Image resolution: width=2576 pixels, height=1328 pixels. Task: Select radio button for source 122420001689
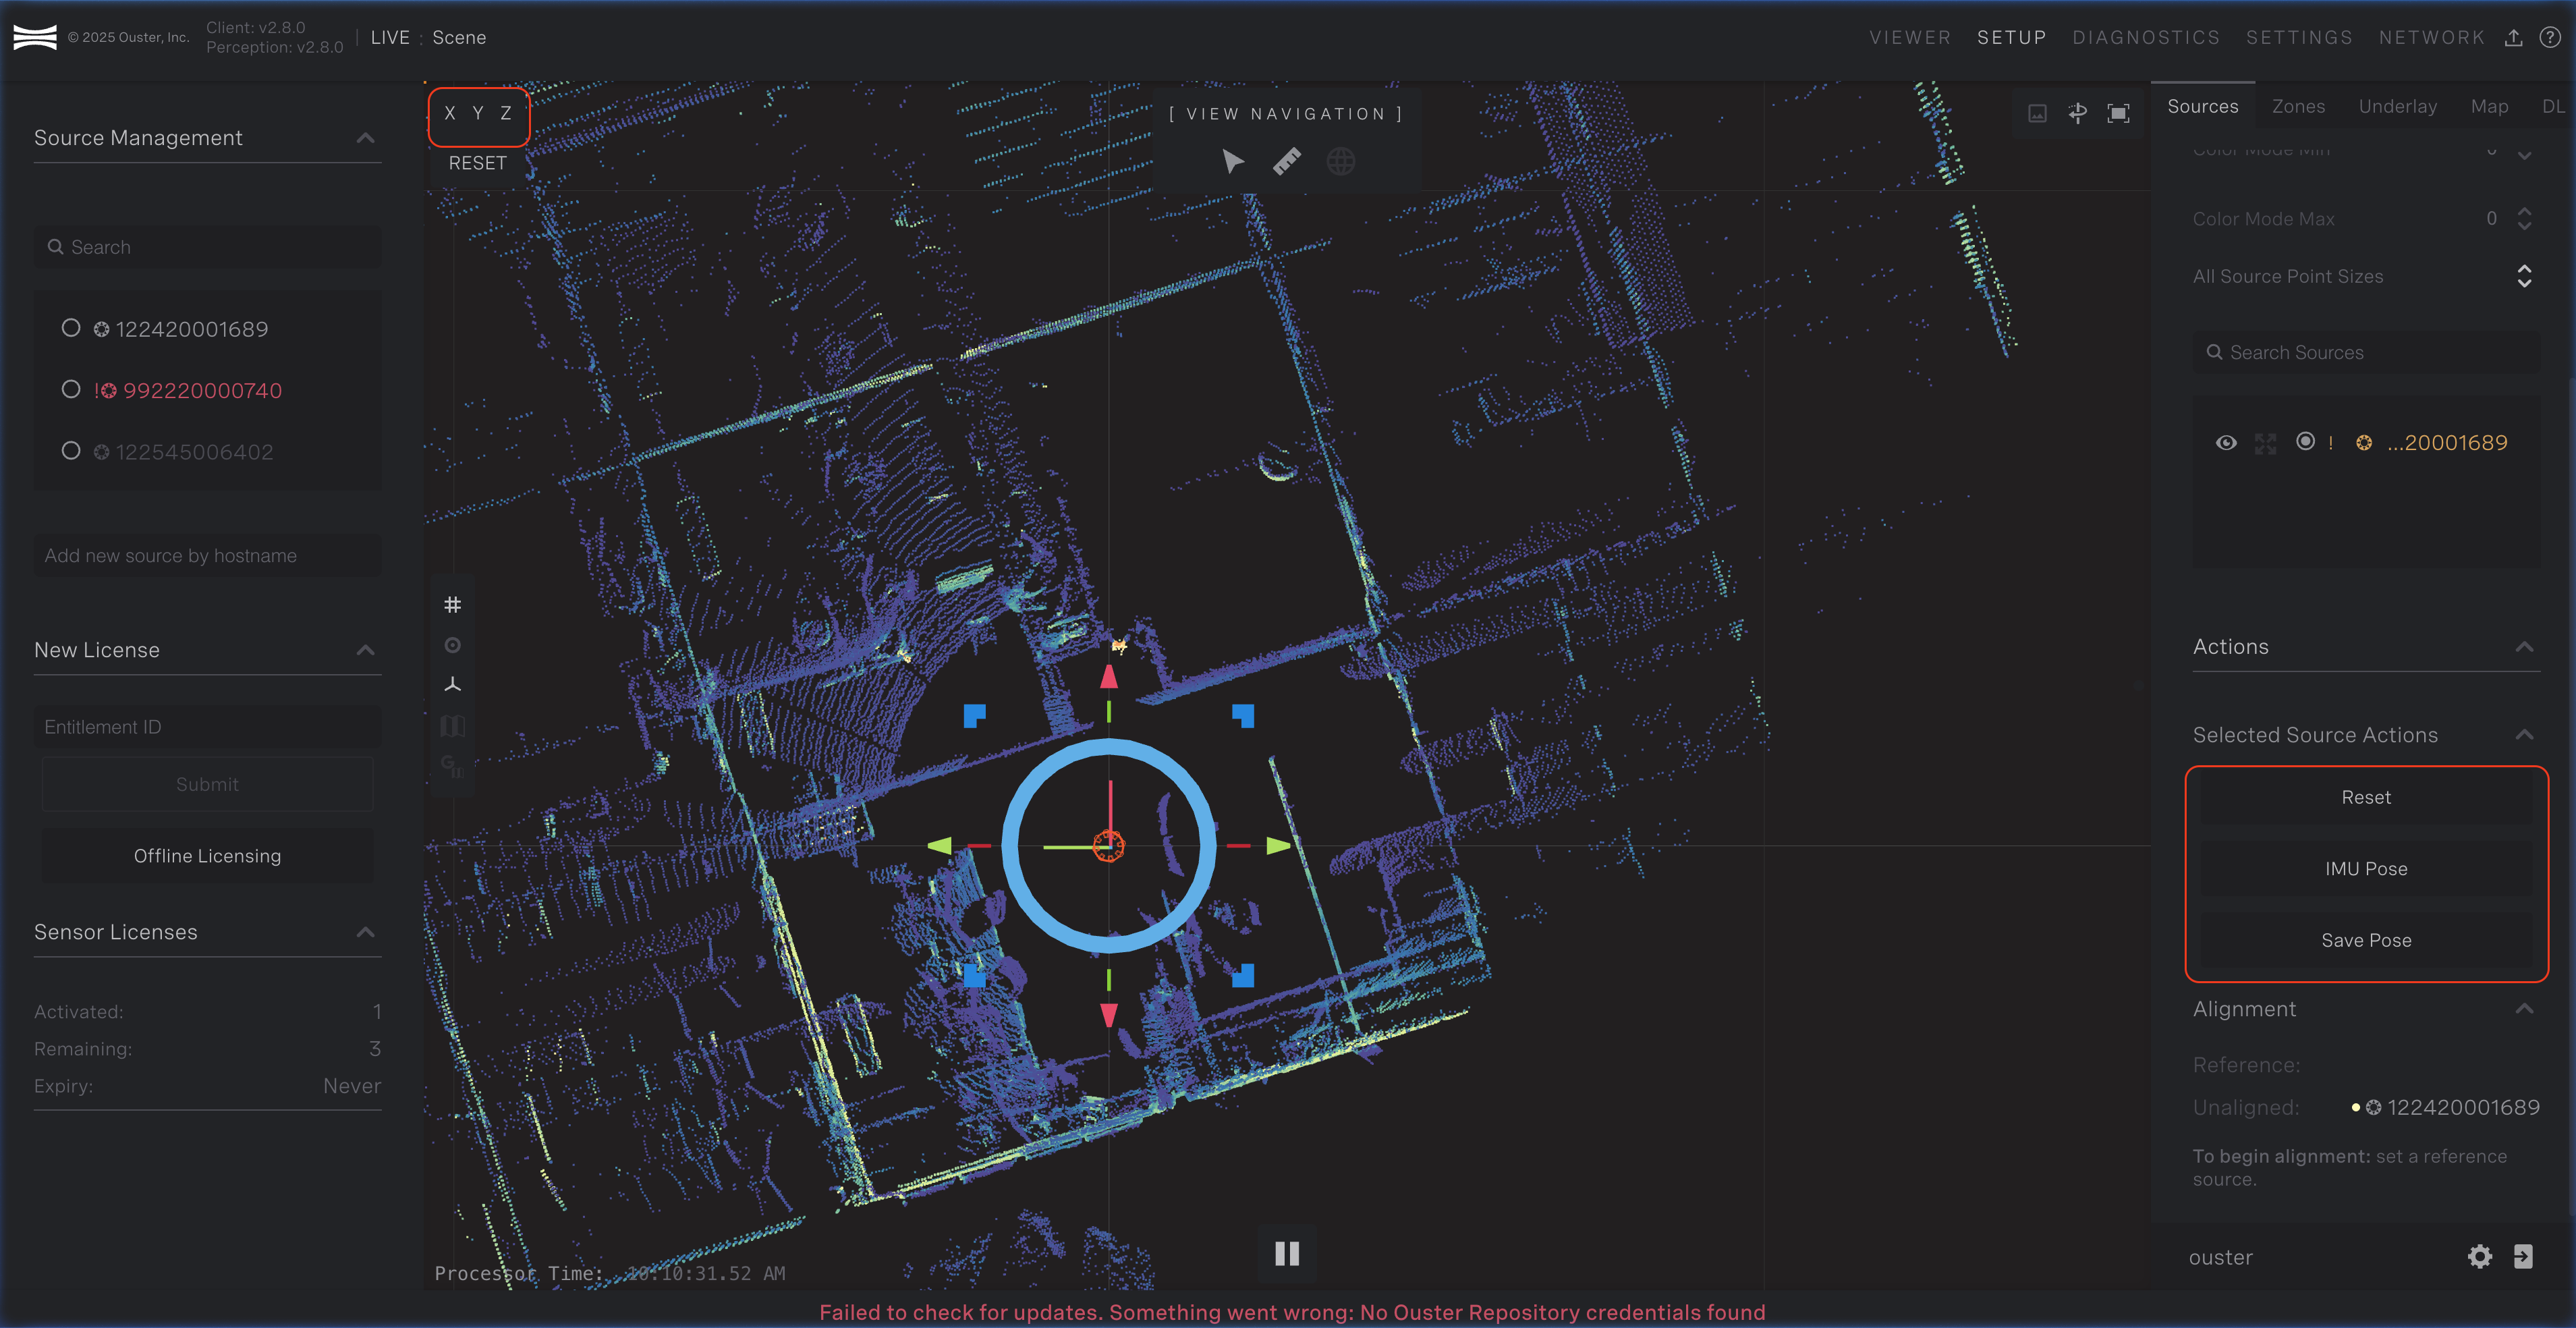tap(71, 328)
